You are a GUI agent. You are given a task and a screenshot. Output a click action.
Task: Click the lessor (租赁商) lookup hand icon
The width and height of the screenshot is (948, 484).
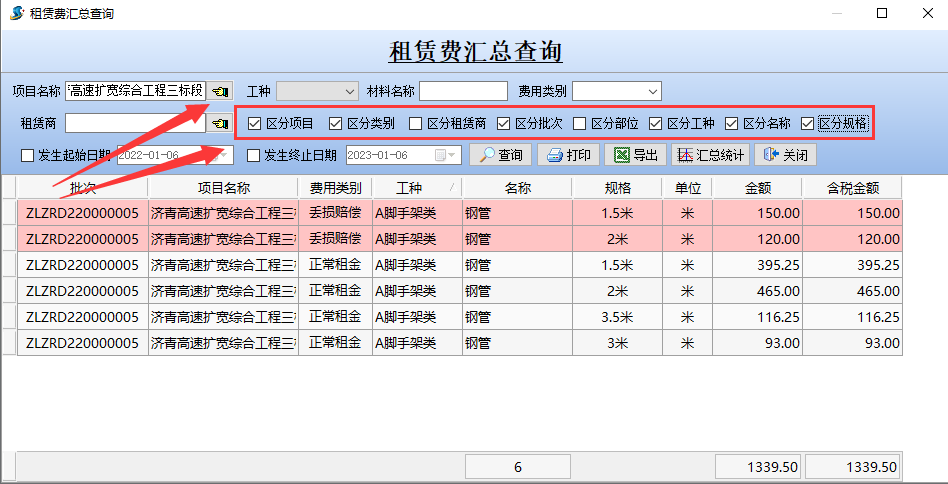(x=221, y=123)
